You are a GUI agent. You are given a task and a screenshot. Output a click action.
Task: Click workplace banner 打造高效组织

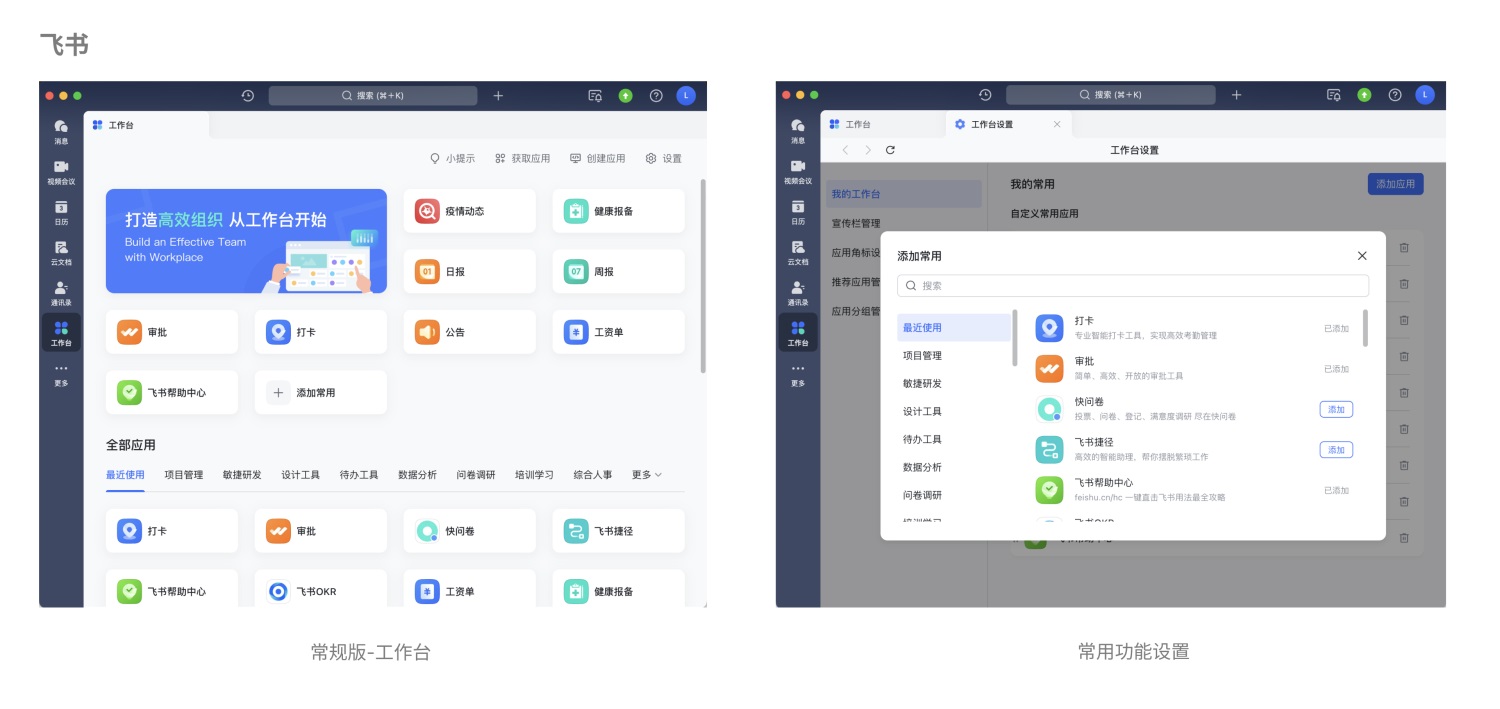coord(246,241)
